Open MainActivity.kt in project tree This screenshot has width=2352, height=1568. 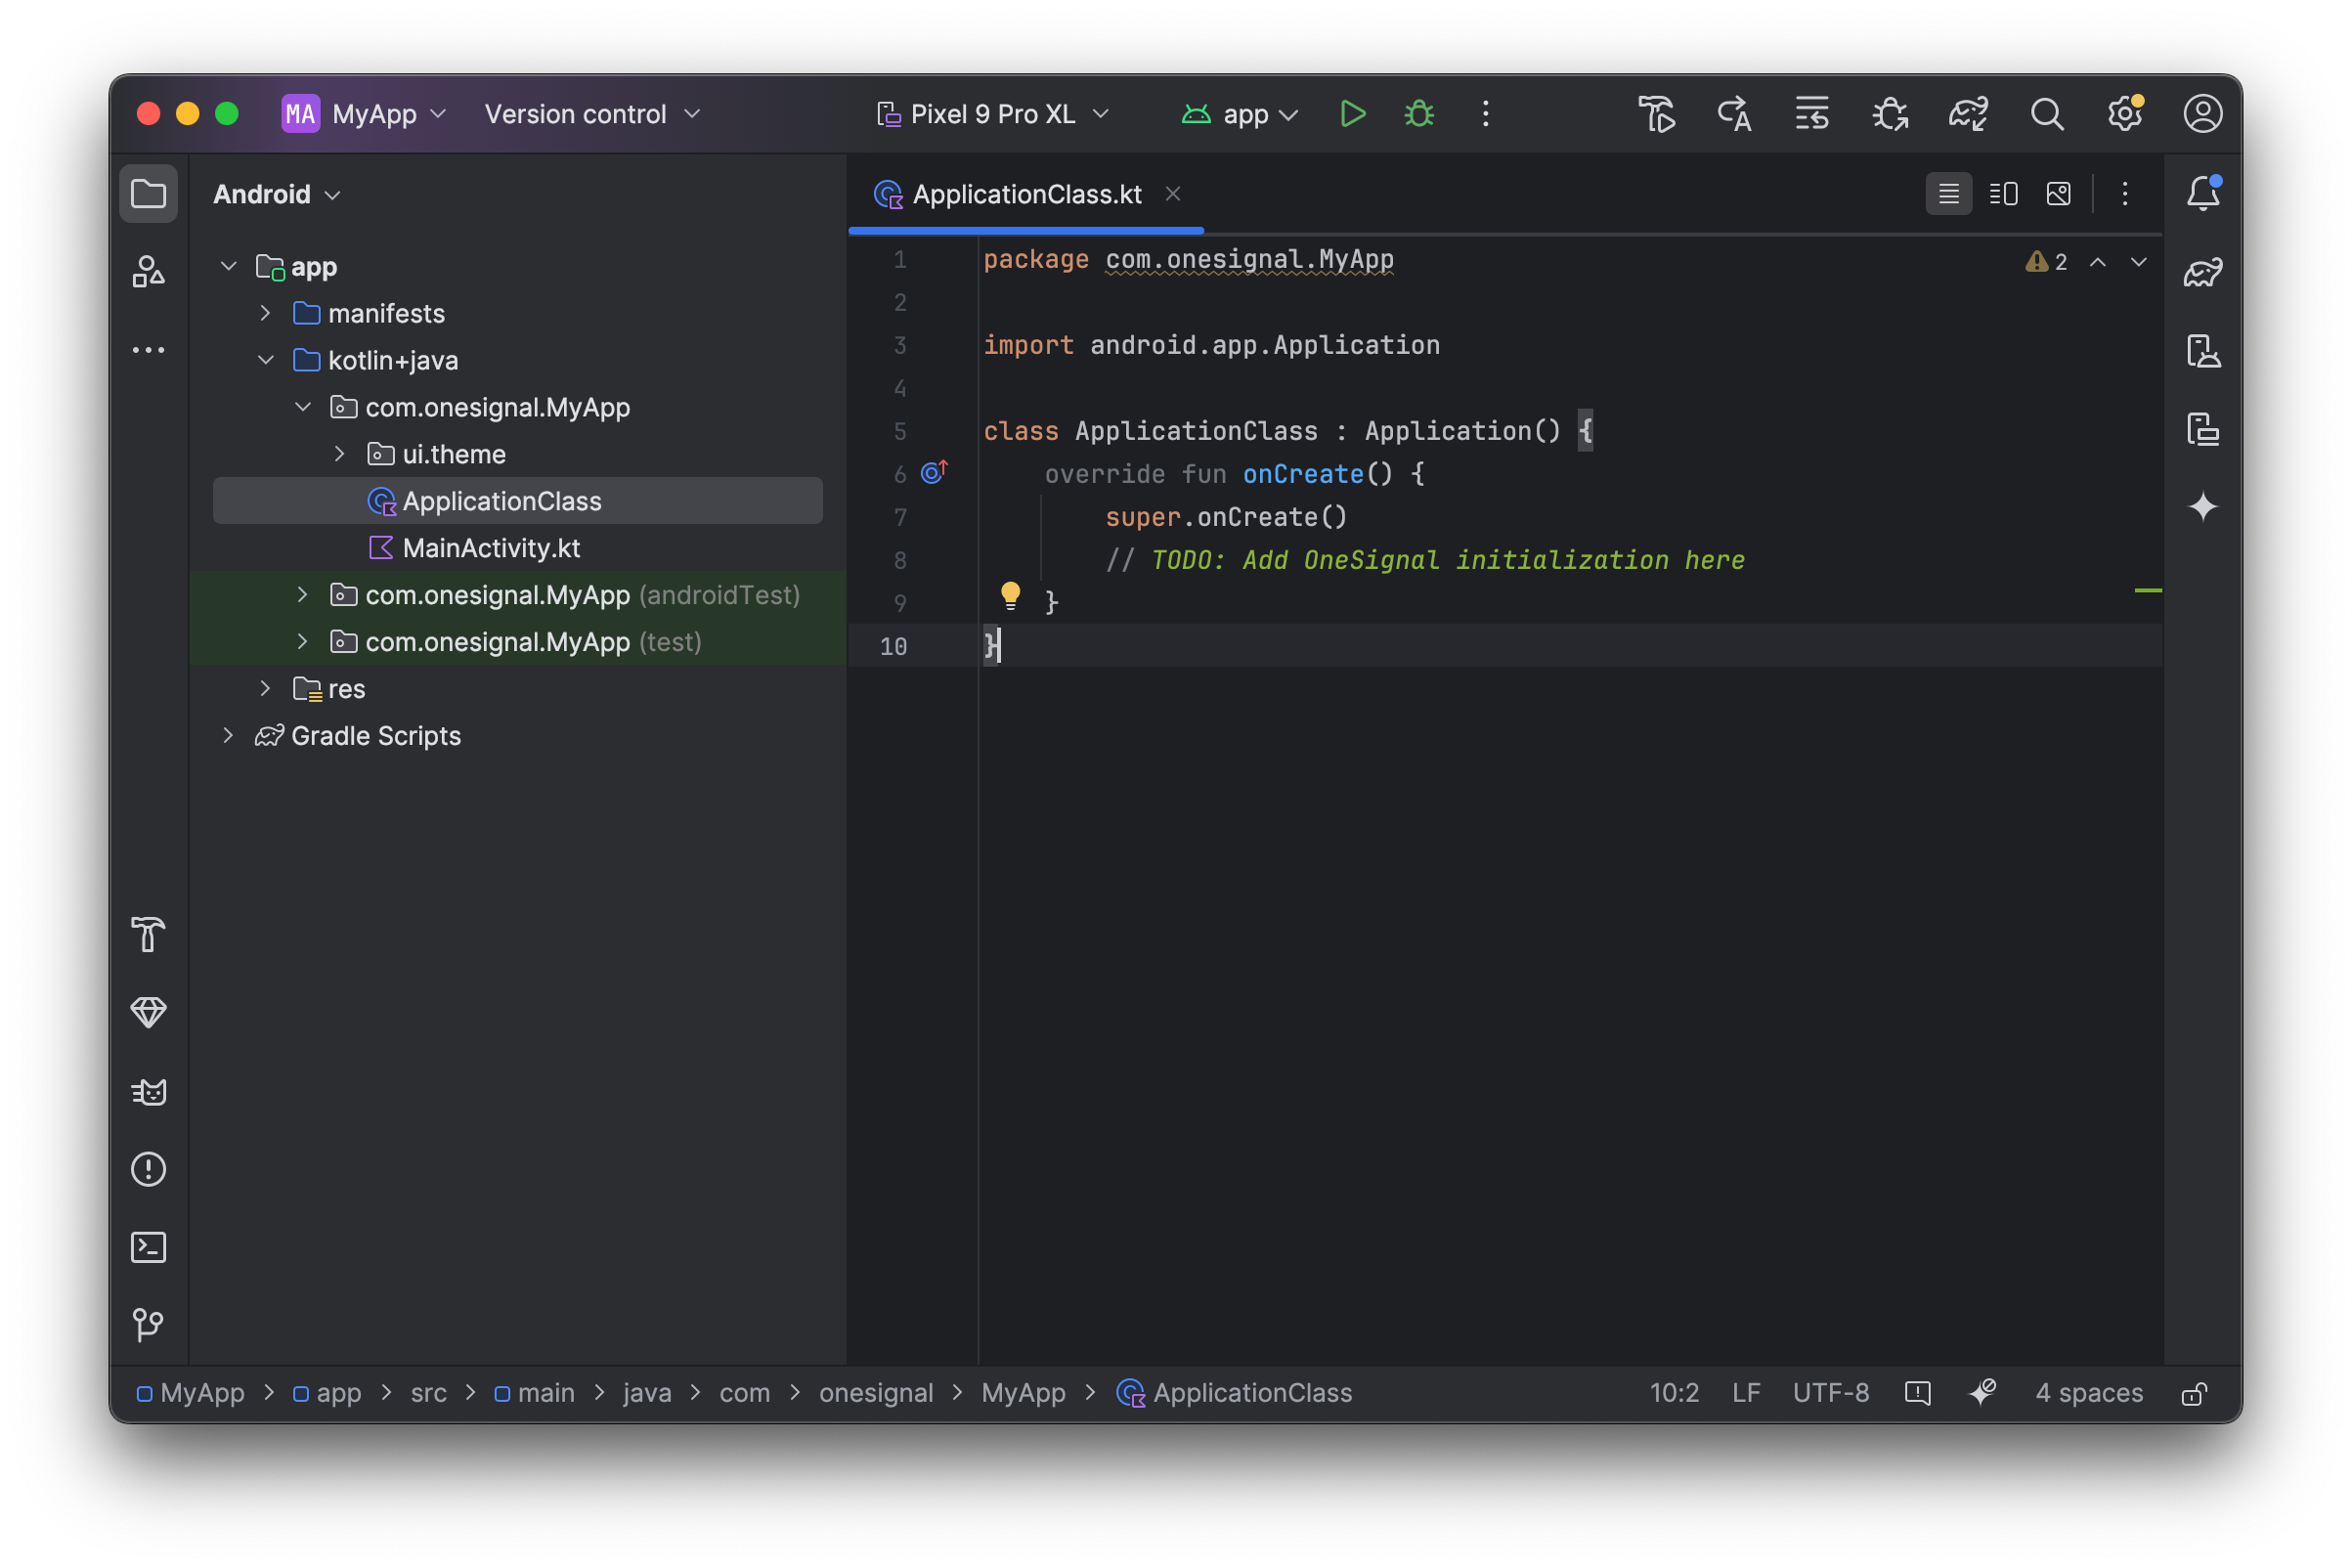click(490, 548)
